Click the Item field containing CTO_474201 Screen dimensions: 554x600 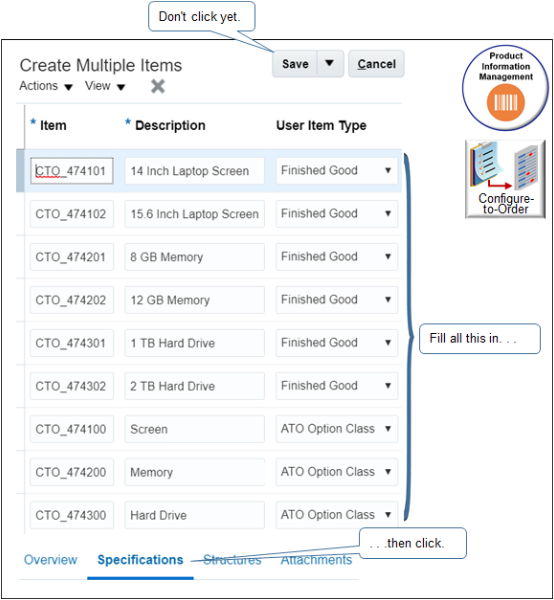tap(72, 257)
